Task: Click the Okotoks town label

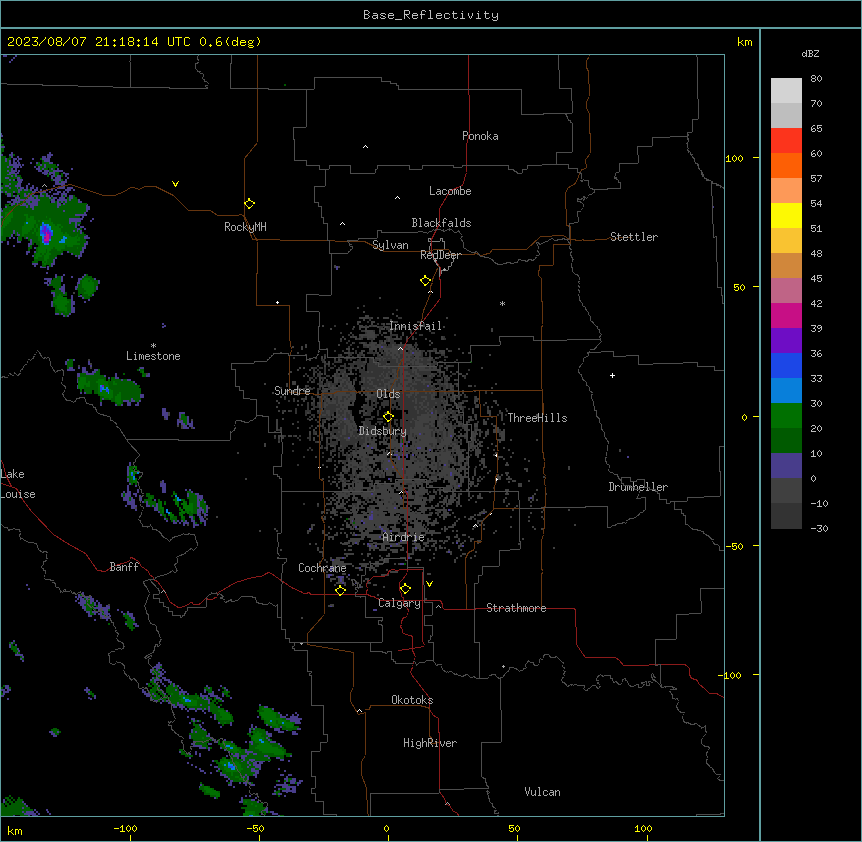Action: [412, 700]
